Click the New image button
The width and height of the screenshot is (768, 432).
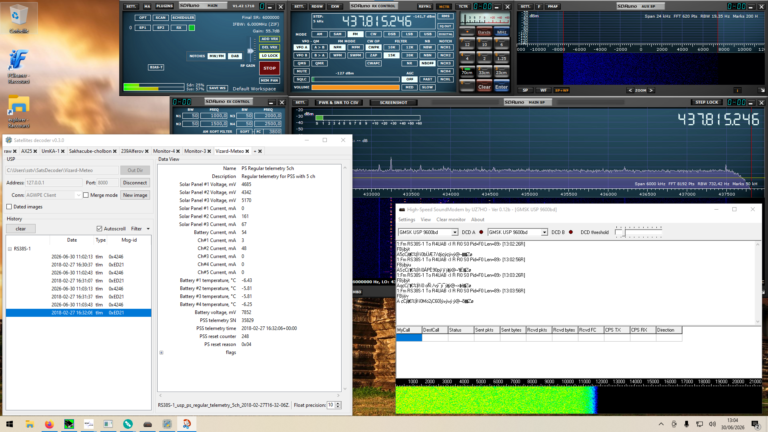pos(135,195)
